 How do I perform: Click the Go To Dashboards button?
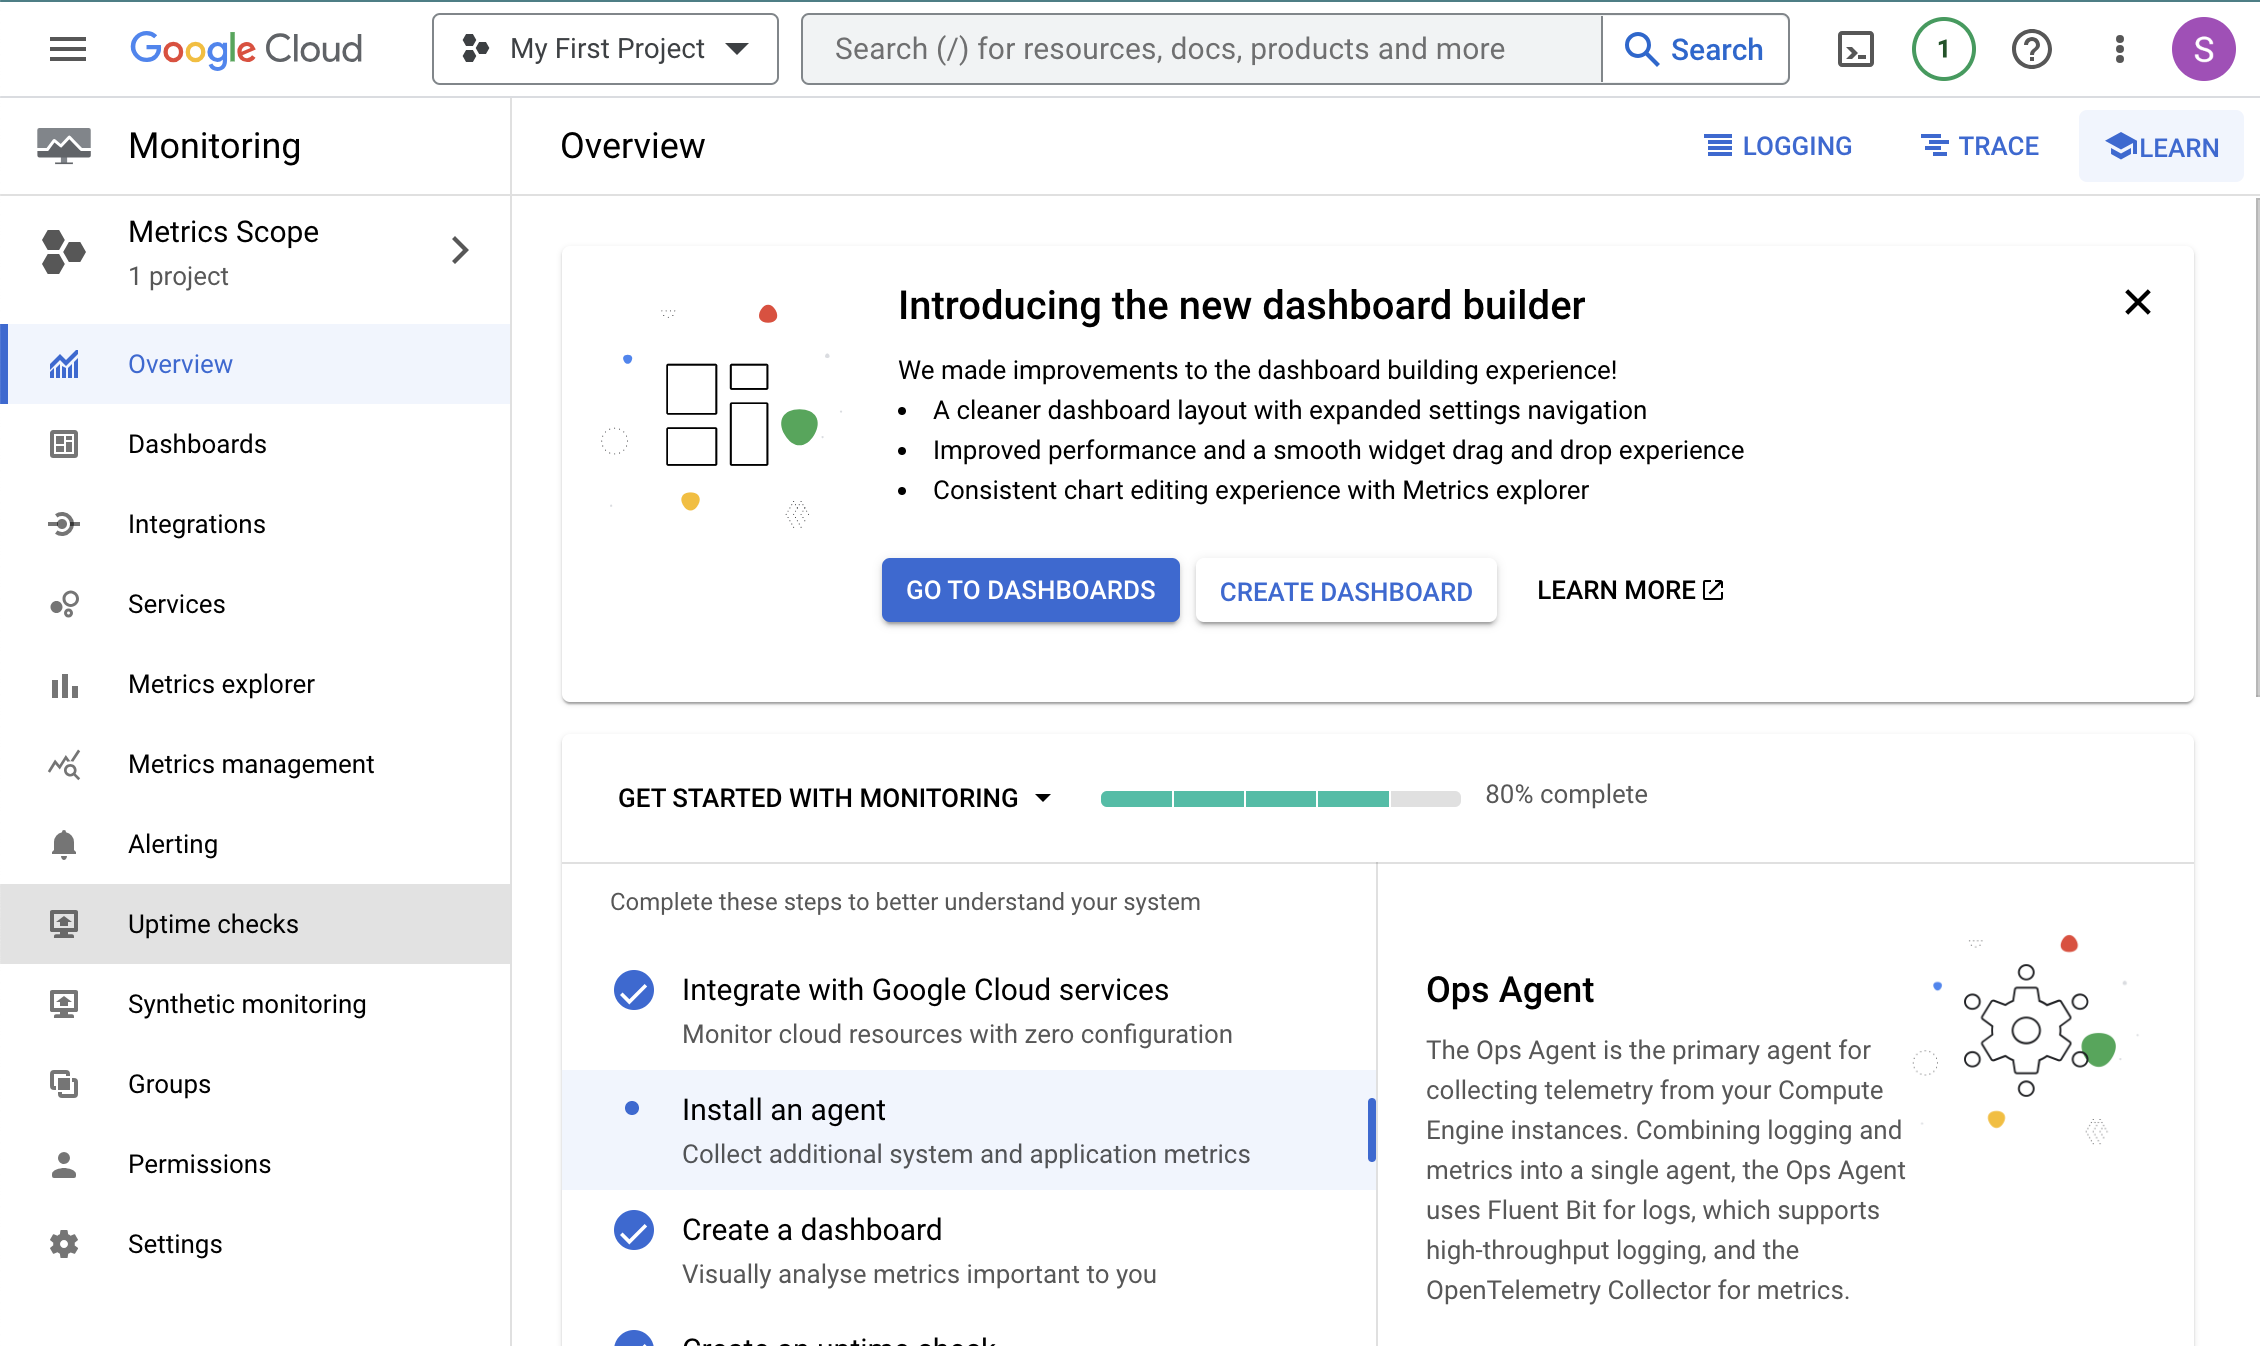[x=1030, y=590]
